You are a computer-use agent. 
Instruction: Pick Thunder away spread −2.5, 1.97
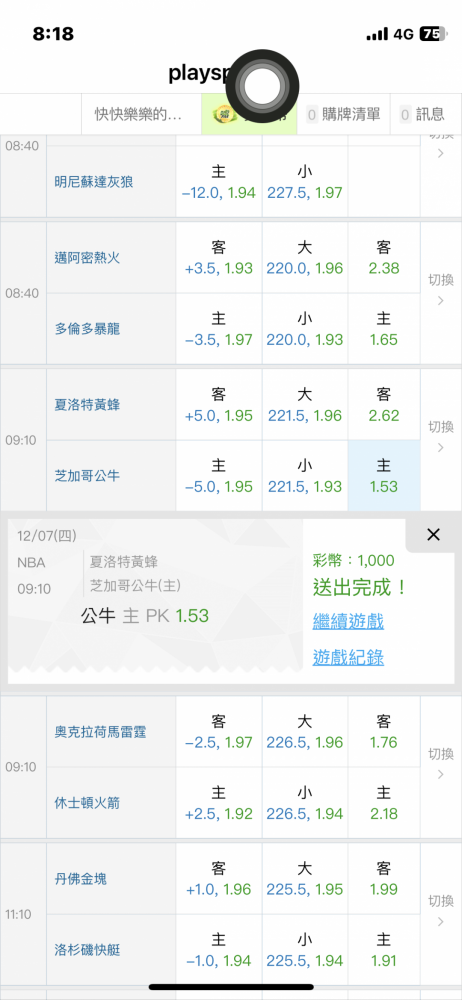219,732
